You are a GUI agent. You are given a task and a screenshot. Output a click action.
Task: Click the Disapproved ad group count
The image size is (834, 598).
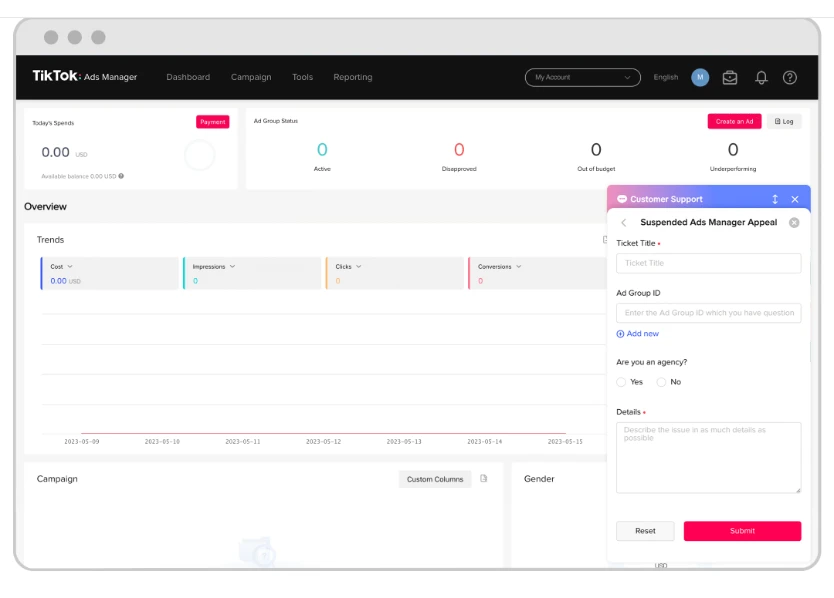459,150
